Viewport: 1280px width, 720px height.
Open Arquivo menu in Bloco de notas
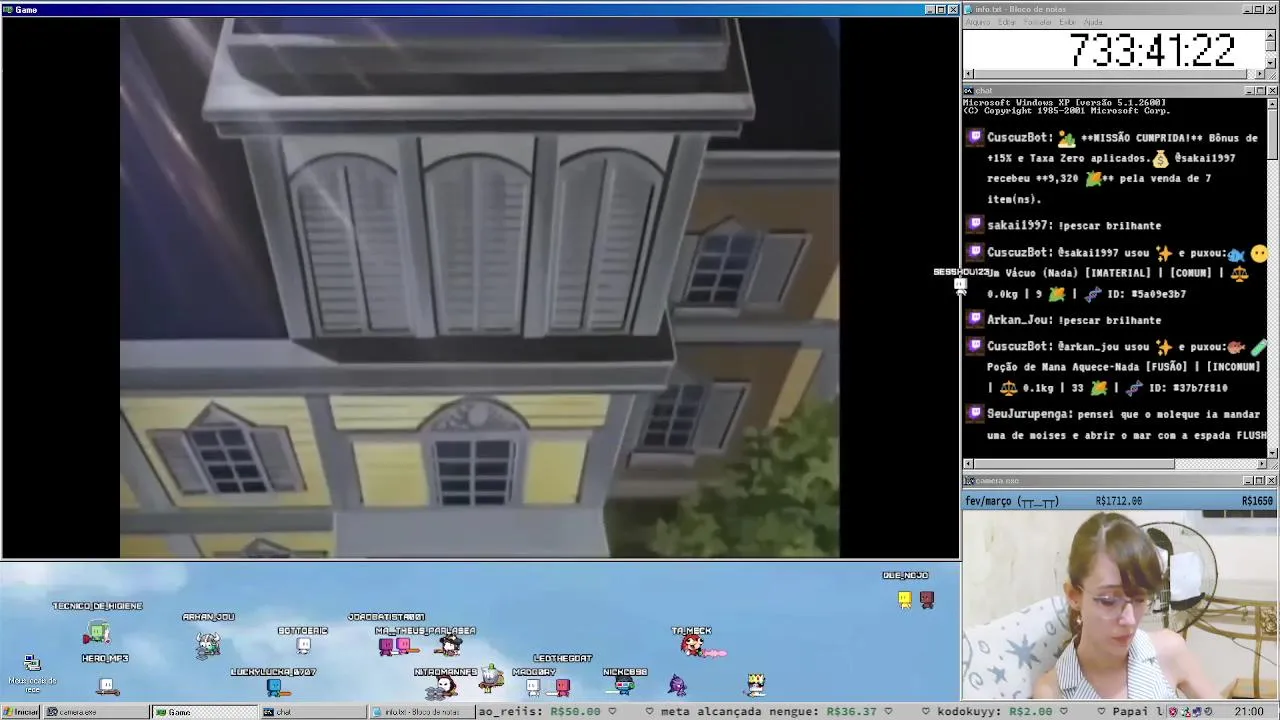coord(978,22)
